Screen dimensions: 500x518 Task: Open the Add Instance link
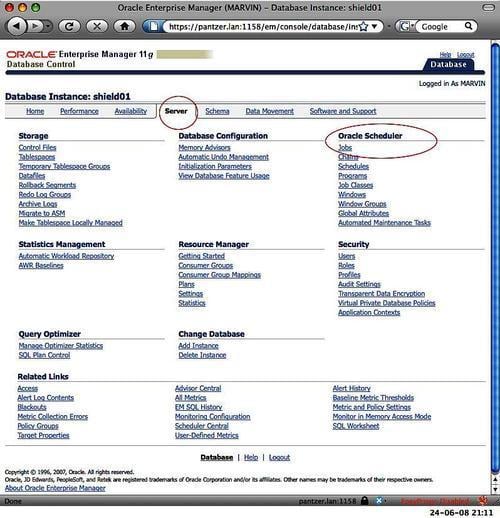[x=198, y=346]
